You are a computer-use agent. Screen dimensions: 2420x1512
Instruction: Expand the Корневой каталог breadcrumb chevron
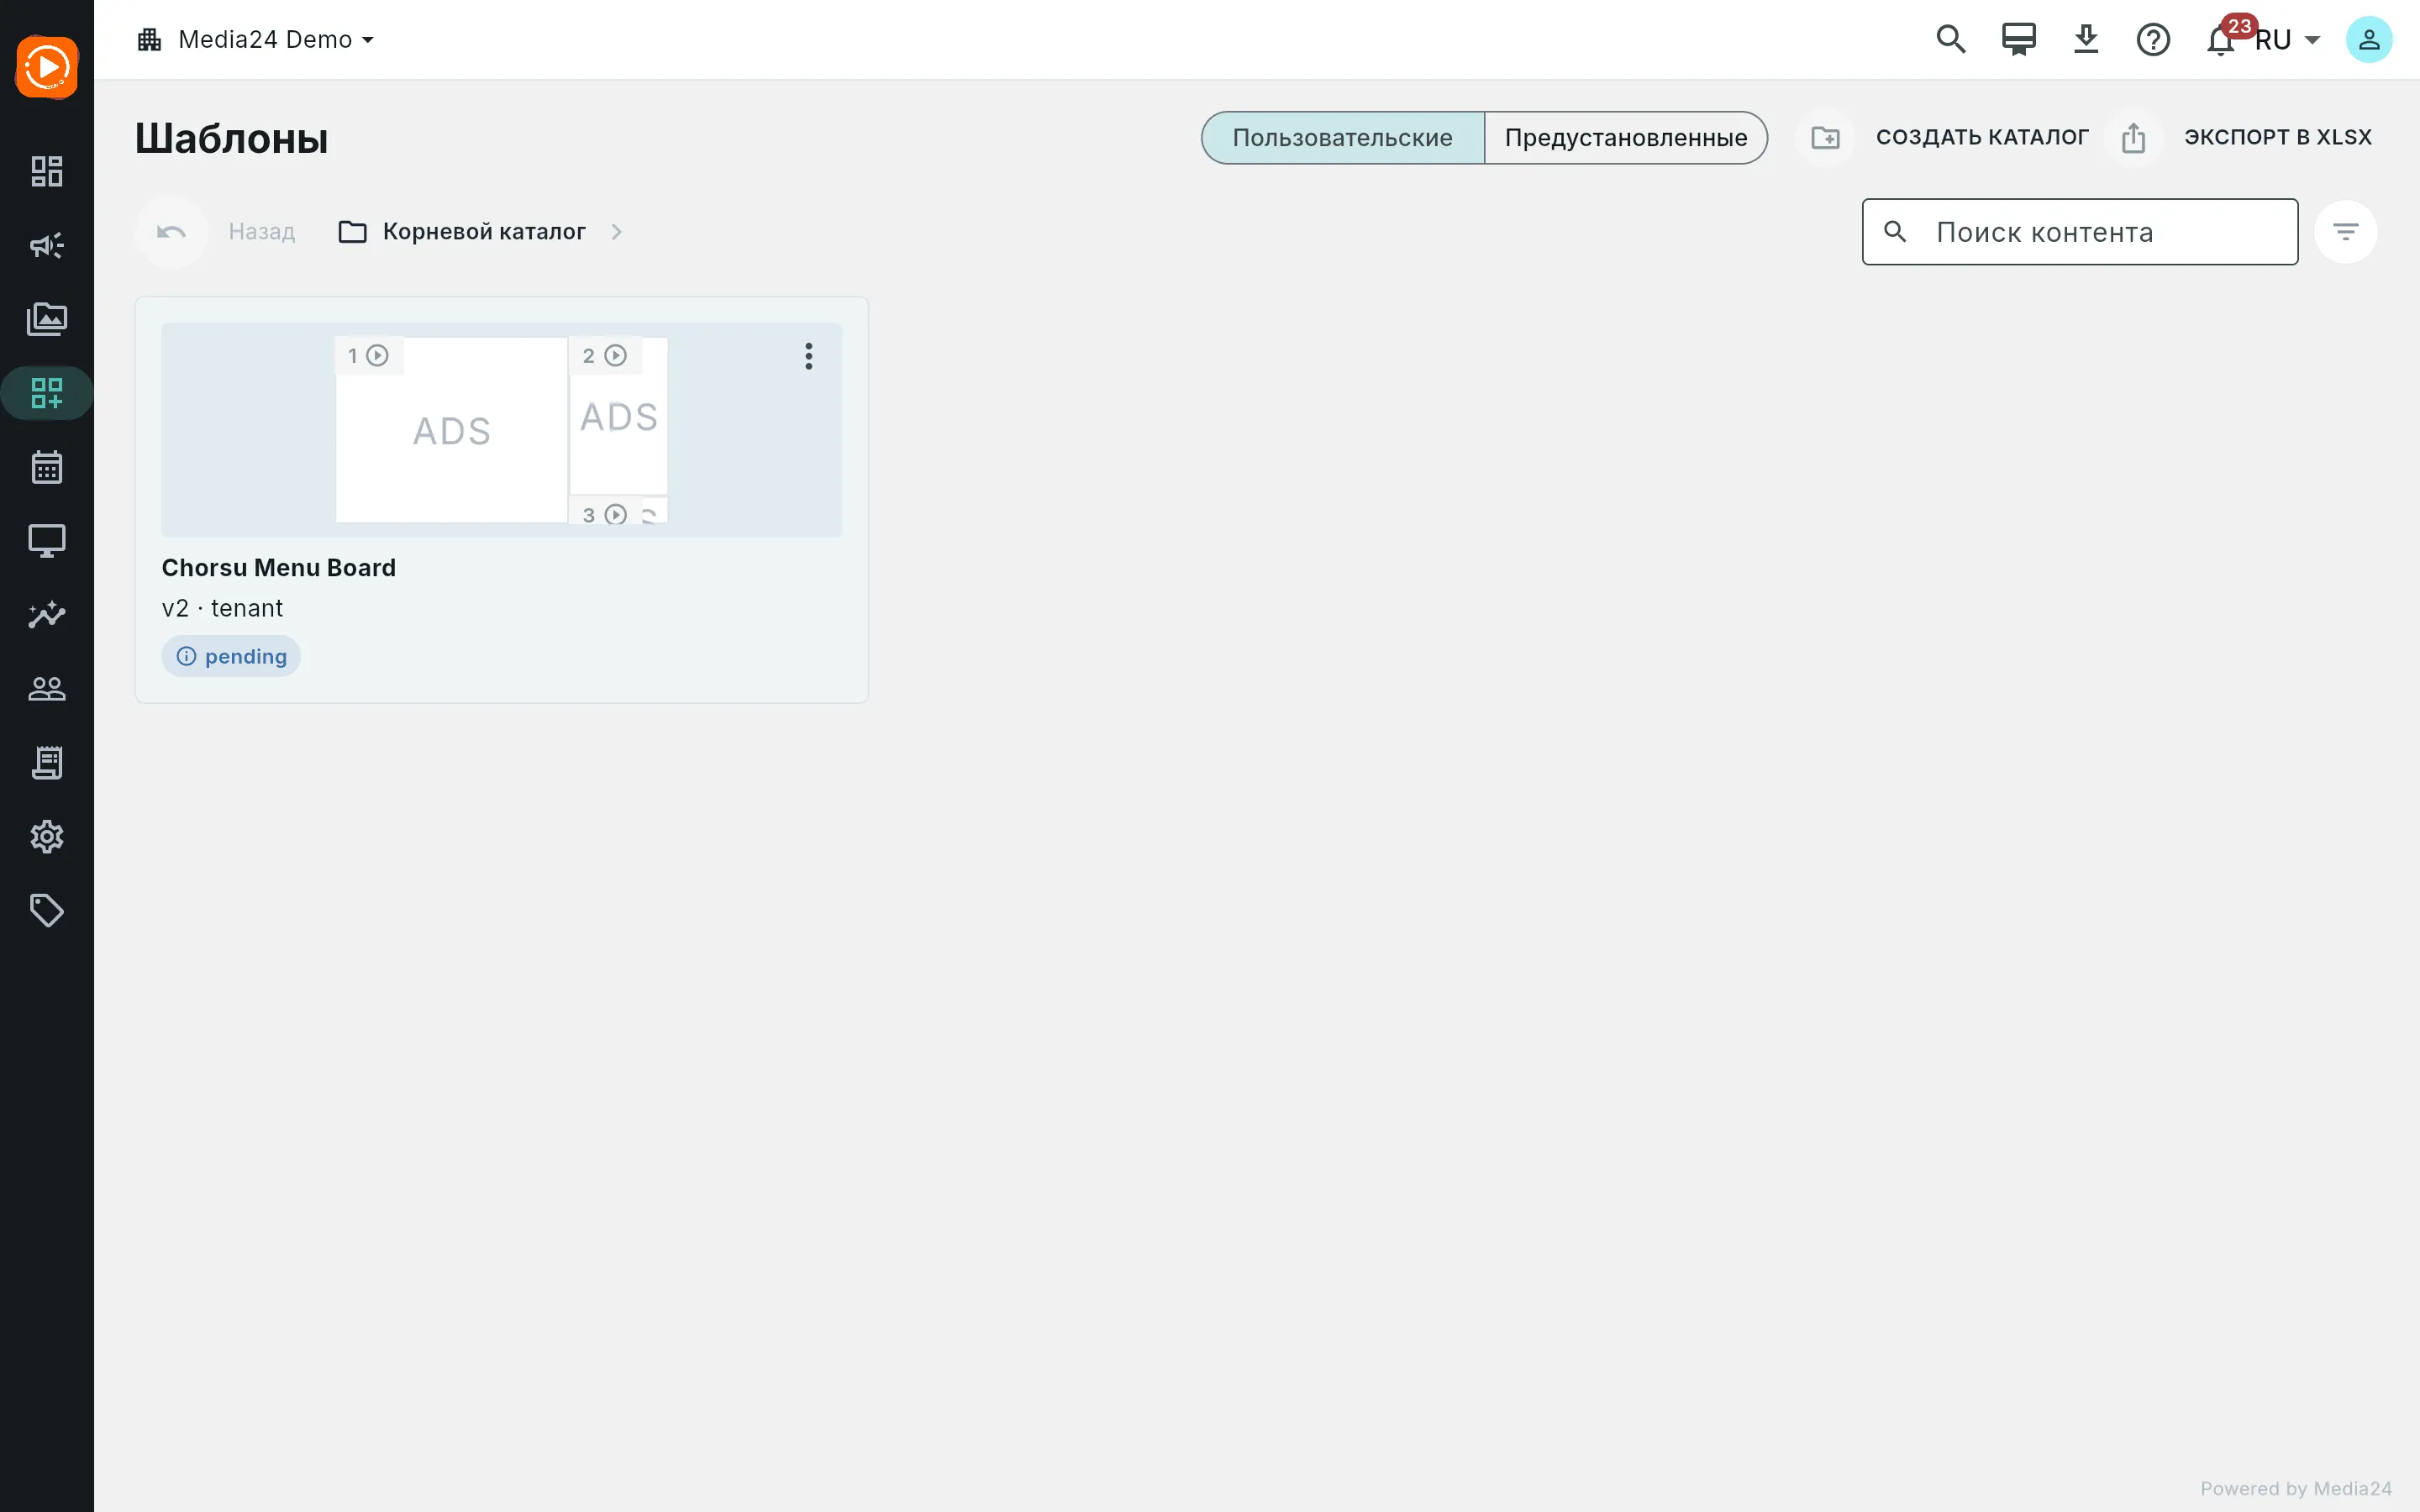(x=617, y=232)
